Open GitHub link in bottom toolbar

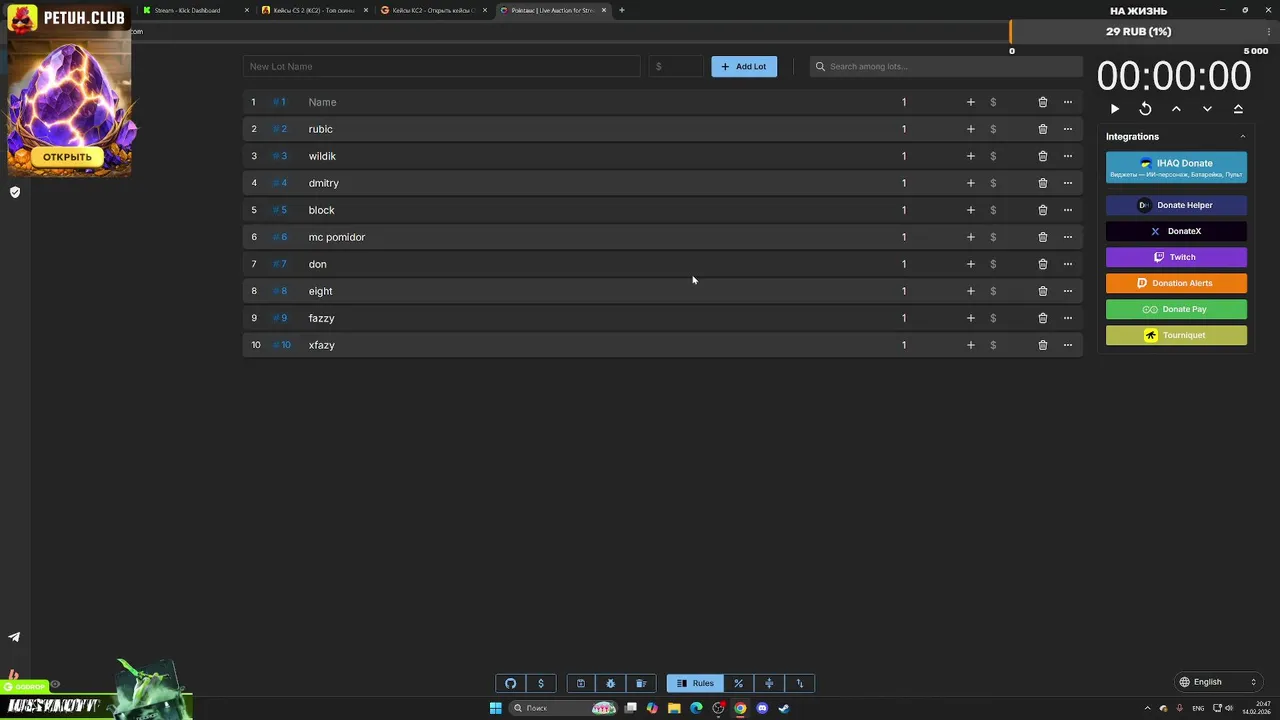pyautogui.click(x=510, y=683)
